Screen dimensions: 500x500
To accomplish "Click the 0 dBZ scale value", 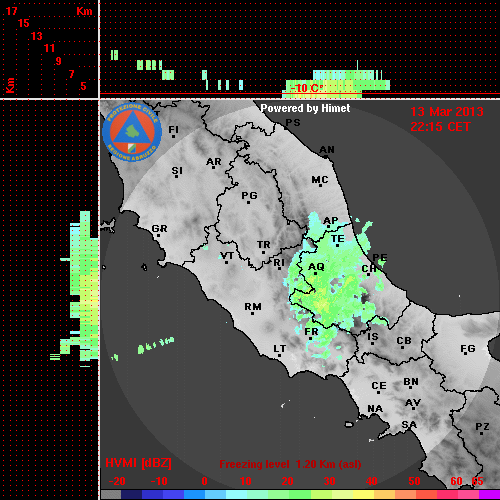I will (204, 481).
